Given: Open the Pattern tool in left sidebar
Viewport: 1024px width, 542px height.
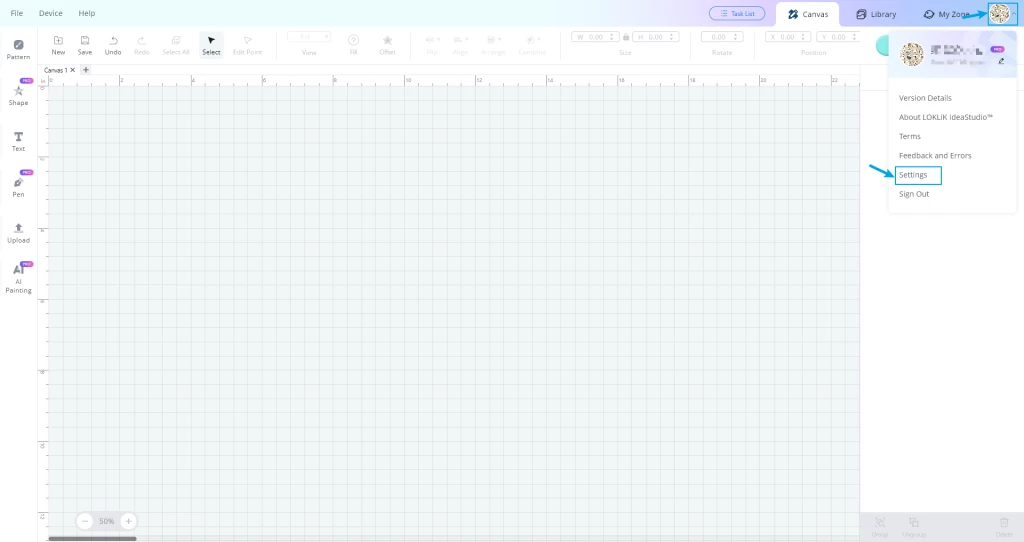Looking at the screenshot, I should pos(18,49).
